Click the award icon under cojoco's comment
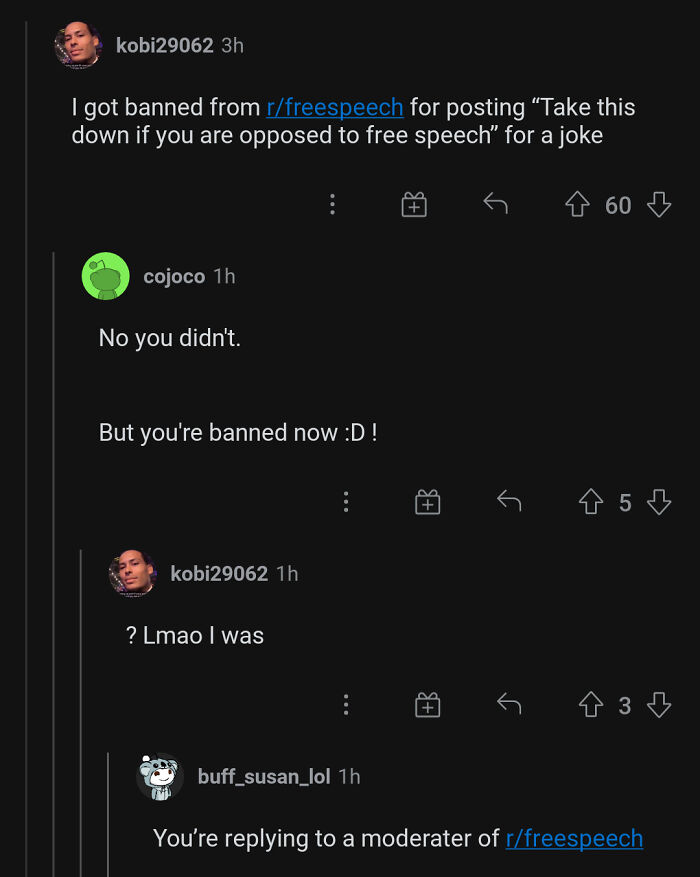Screen dimensions: 700x877 [x=427, y=502]
